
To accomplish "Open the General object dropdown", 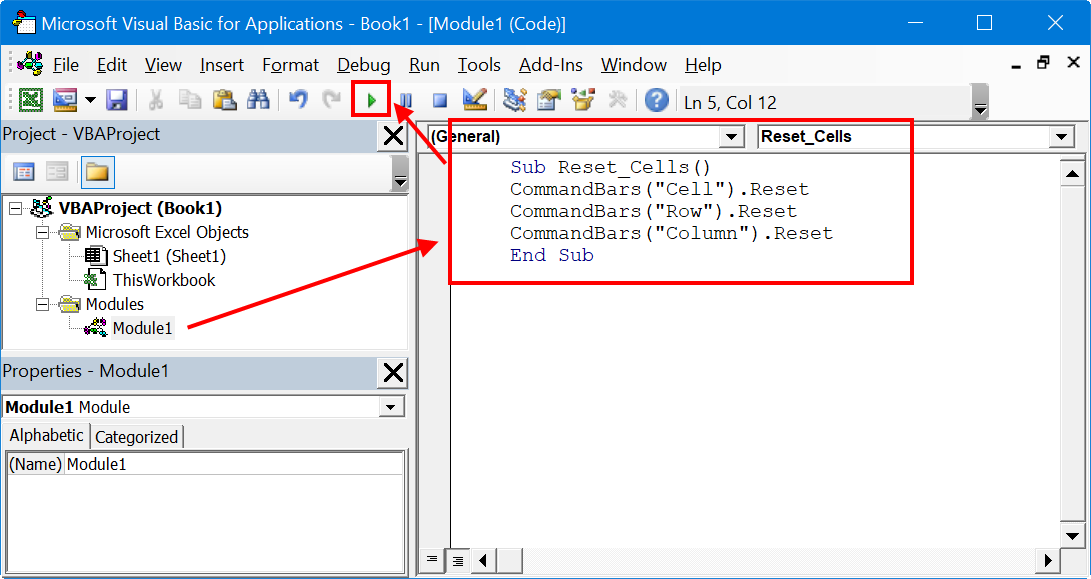I will pyautogui.click(x=732, y=136).
